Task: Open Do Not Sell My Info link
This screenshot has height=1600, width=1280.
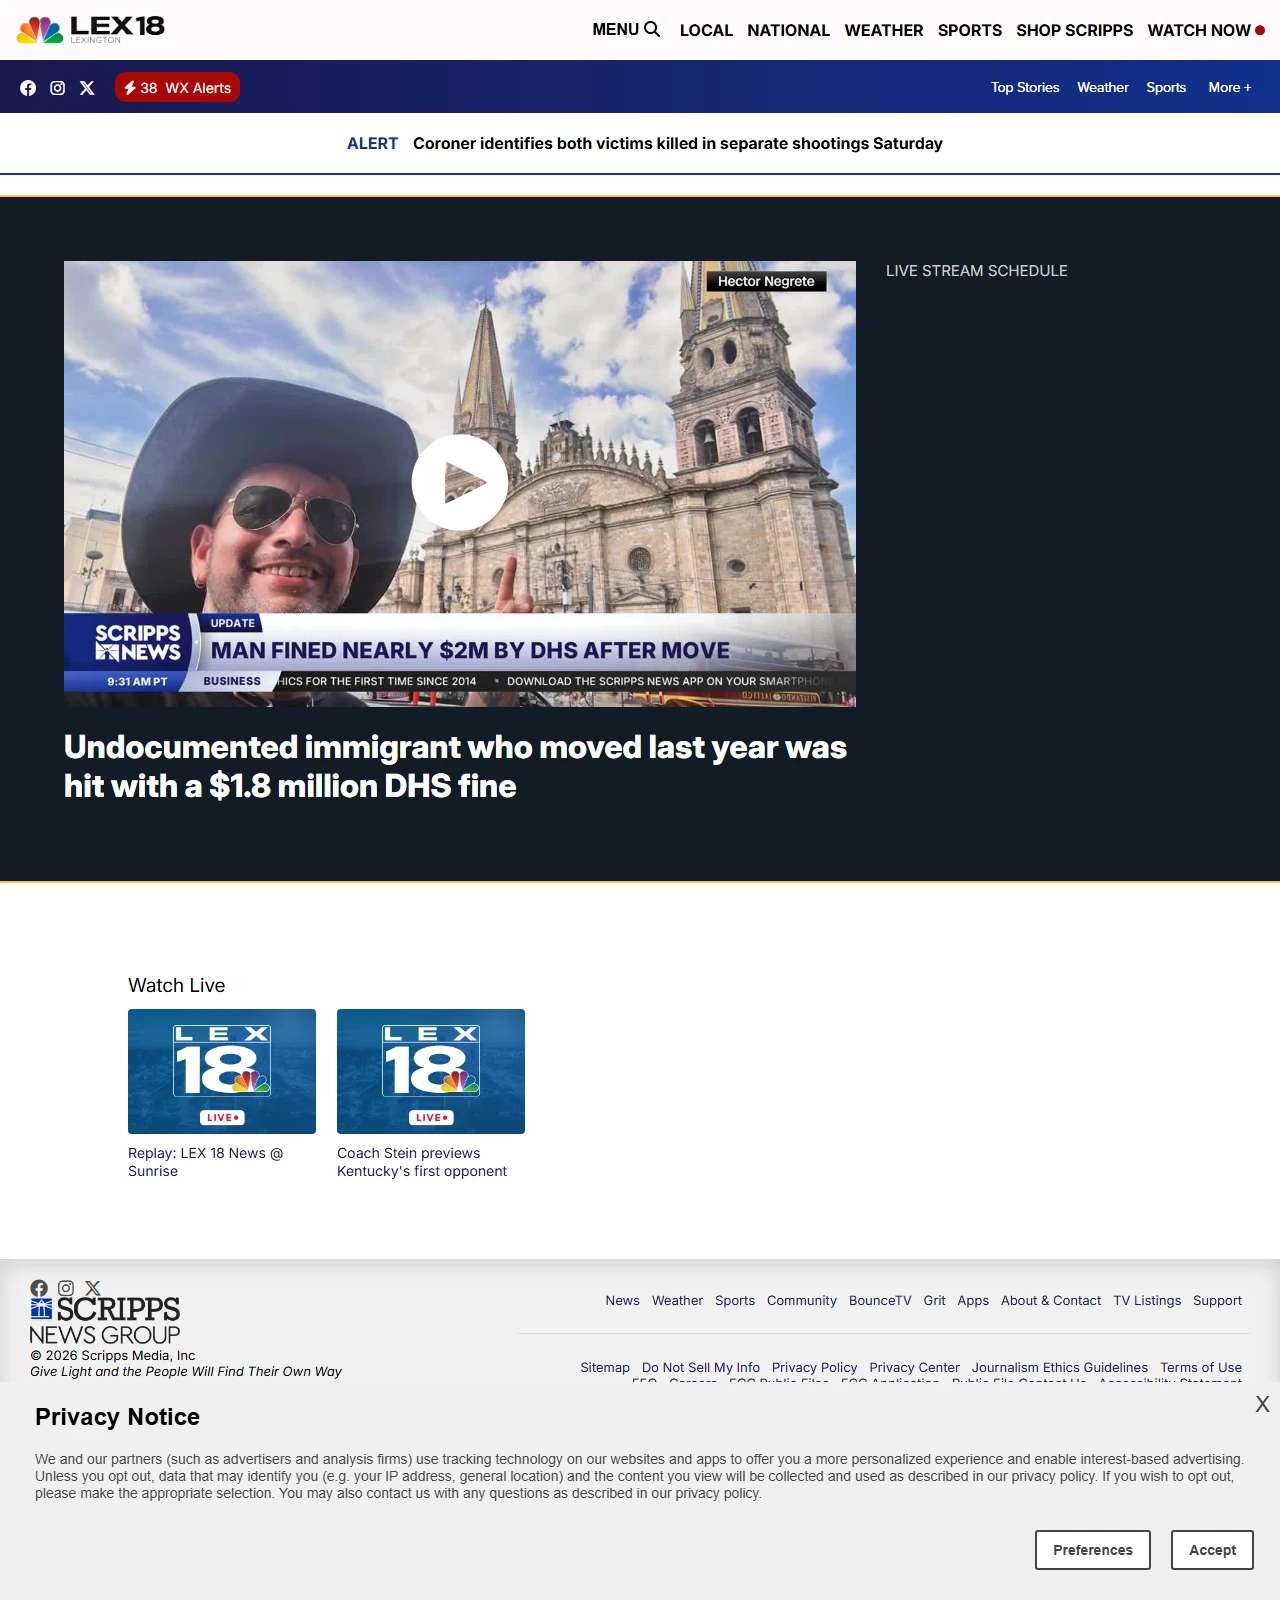Action: pyautogui.click(x=701, y=1367)
